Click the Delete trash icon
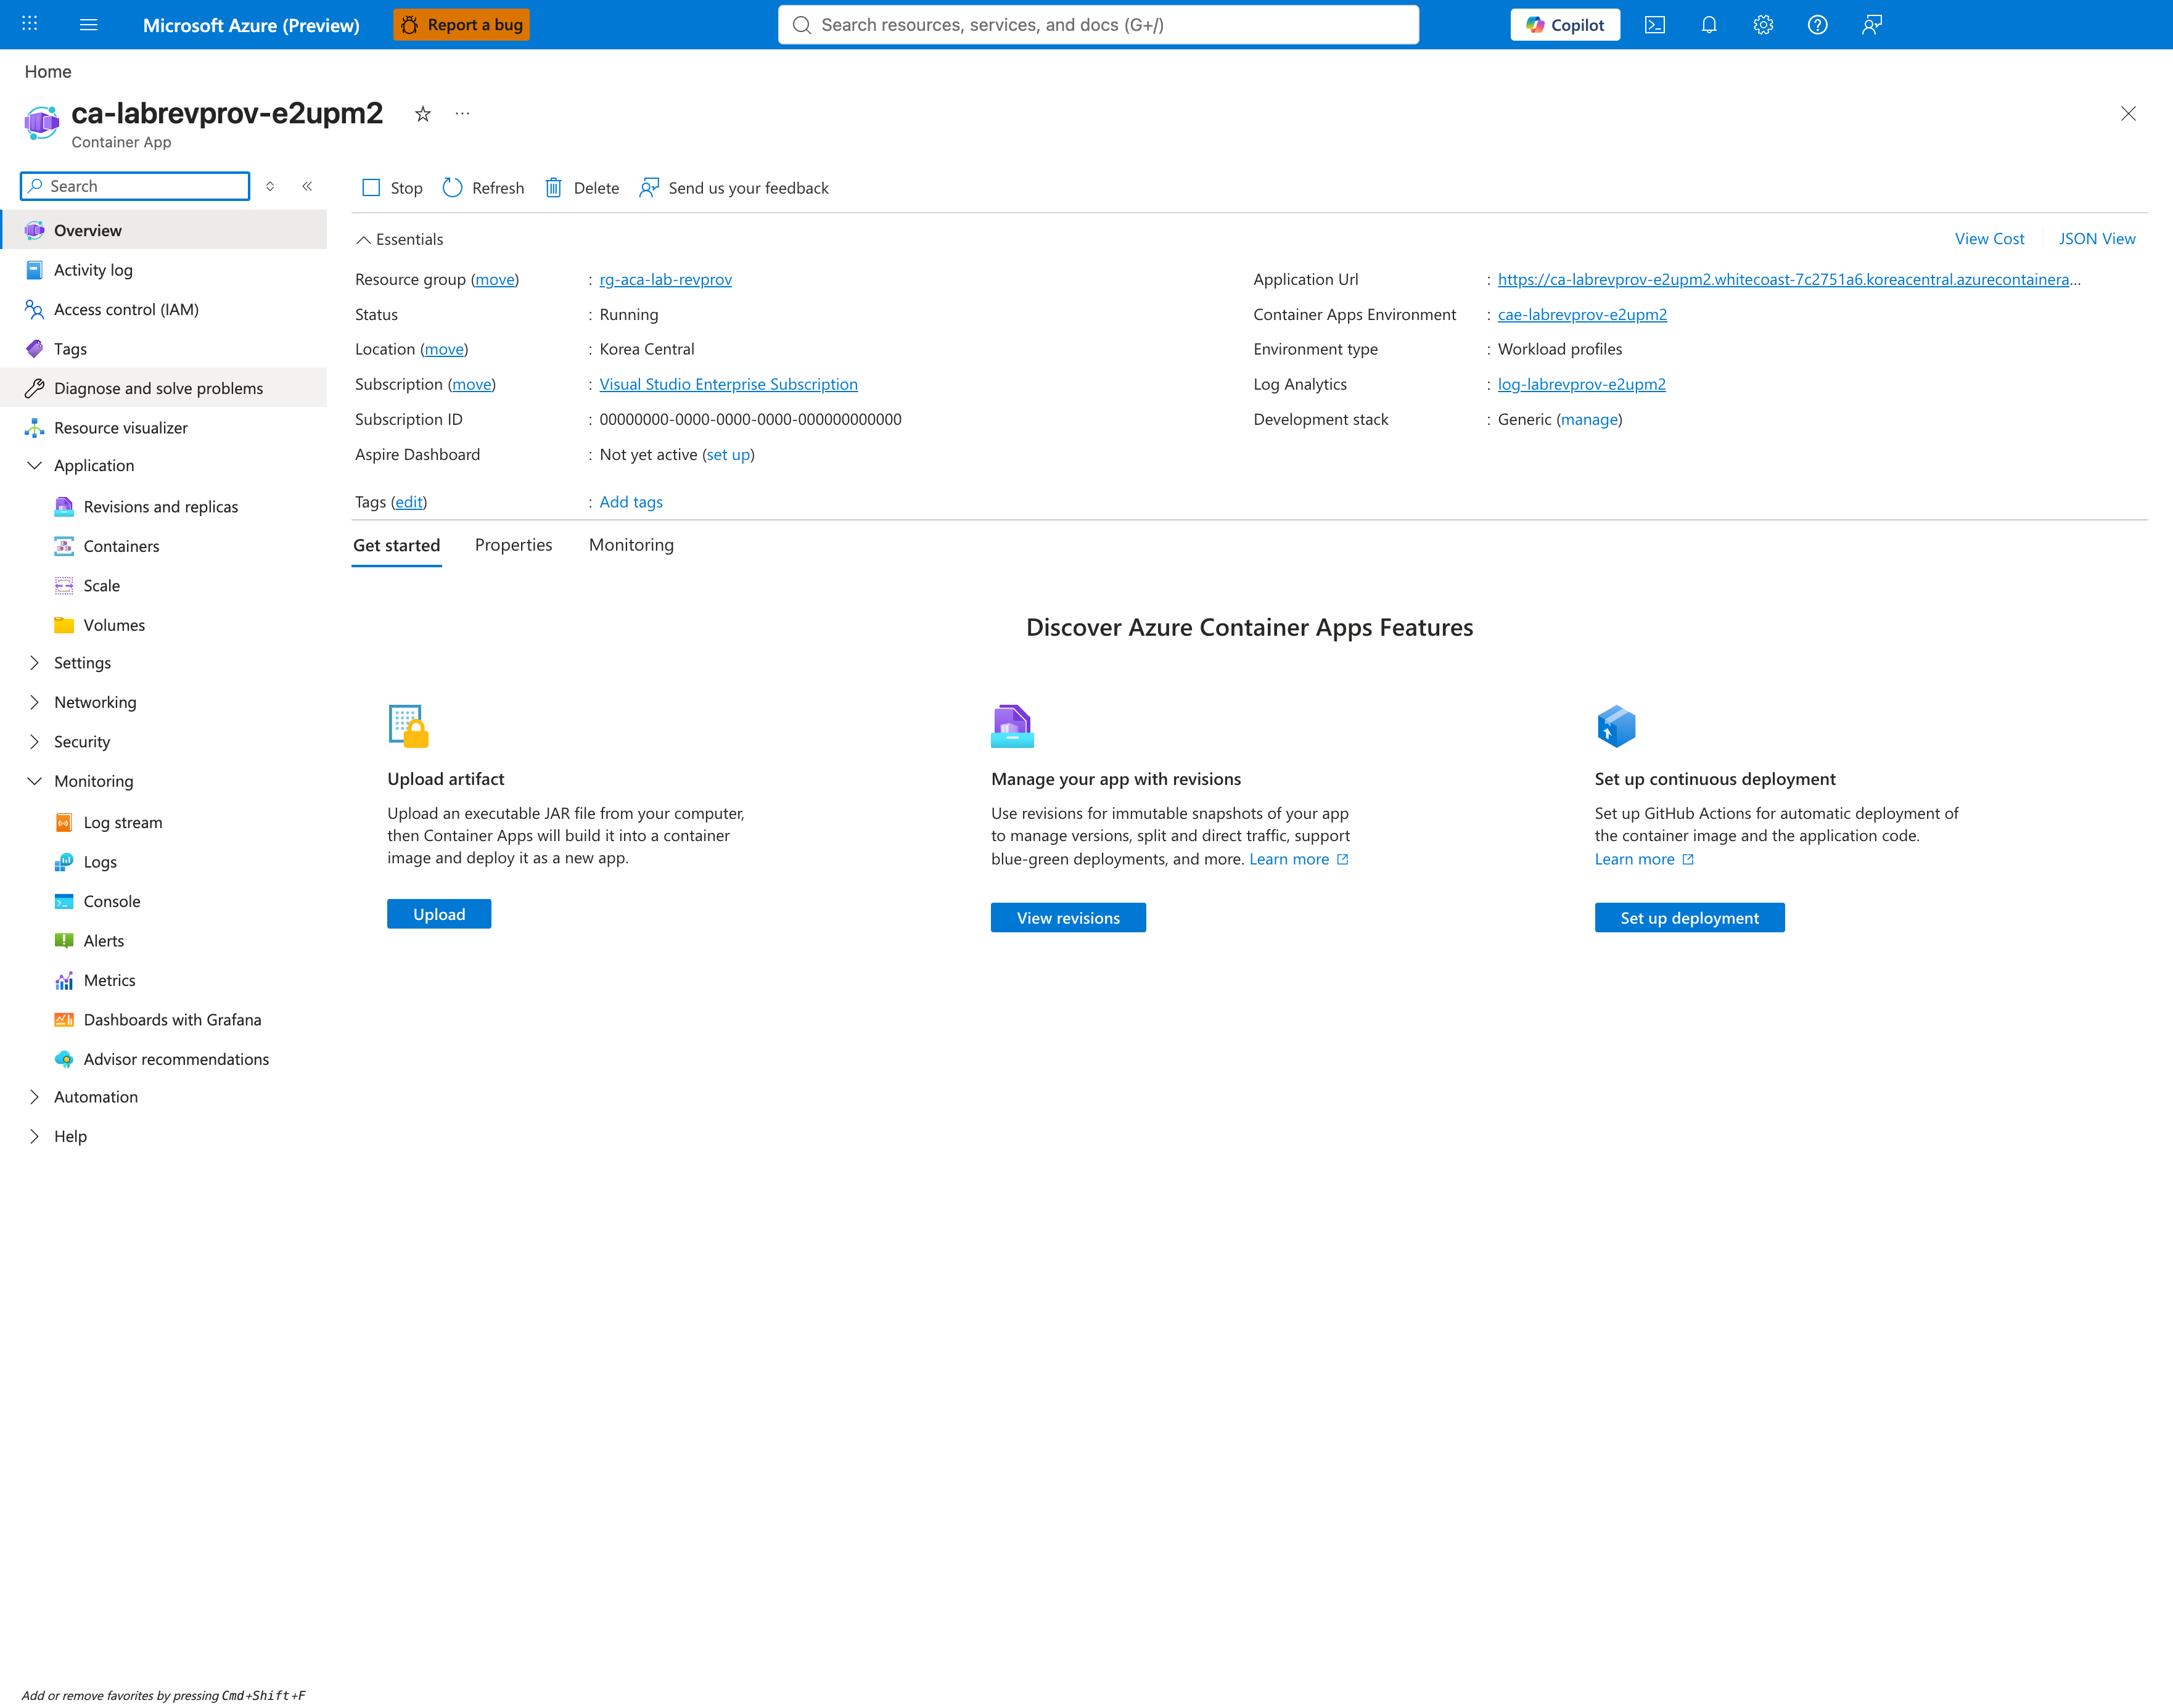This screenshot has width=2173, height=1708. (553, 188)
